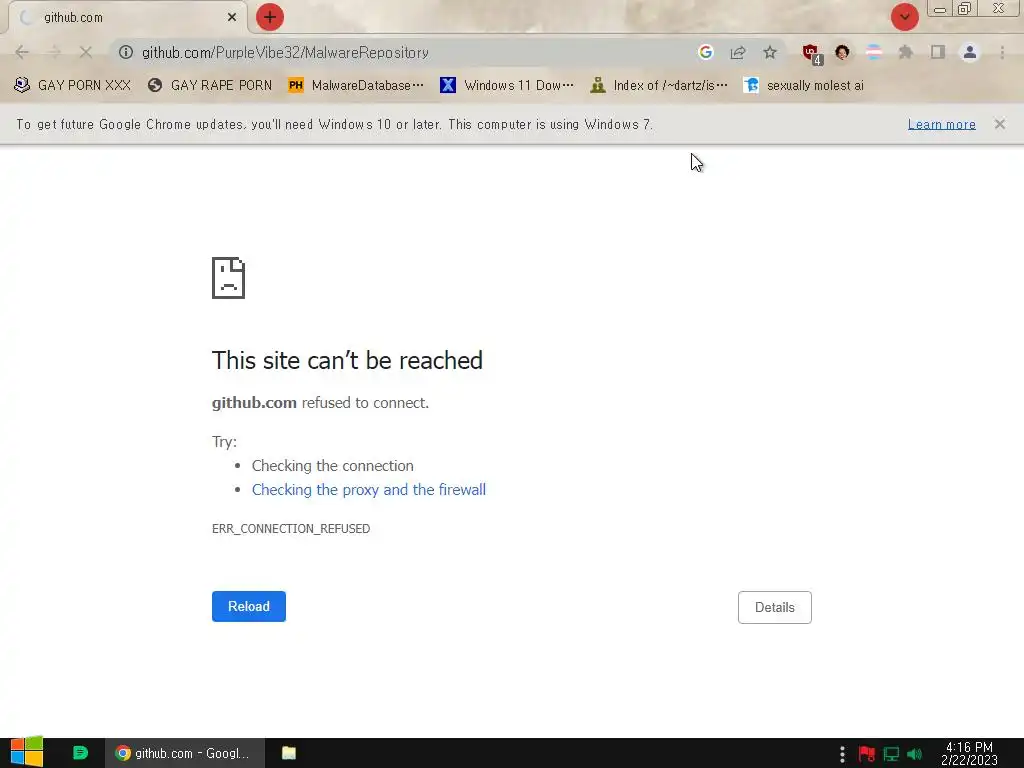Select the github.com browser tab
The image size is (1024, 768).
pos(127,18)
